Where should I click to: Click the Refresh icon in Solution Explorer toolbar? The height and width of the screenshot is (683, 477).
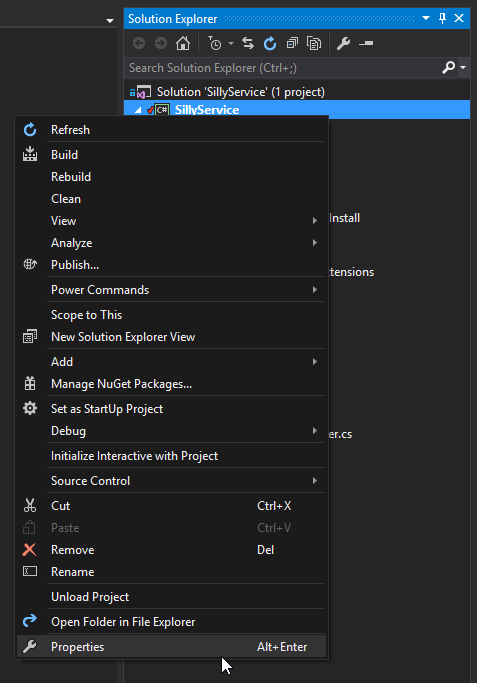[270, 43]
